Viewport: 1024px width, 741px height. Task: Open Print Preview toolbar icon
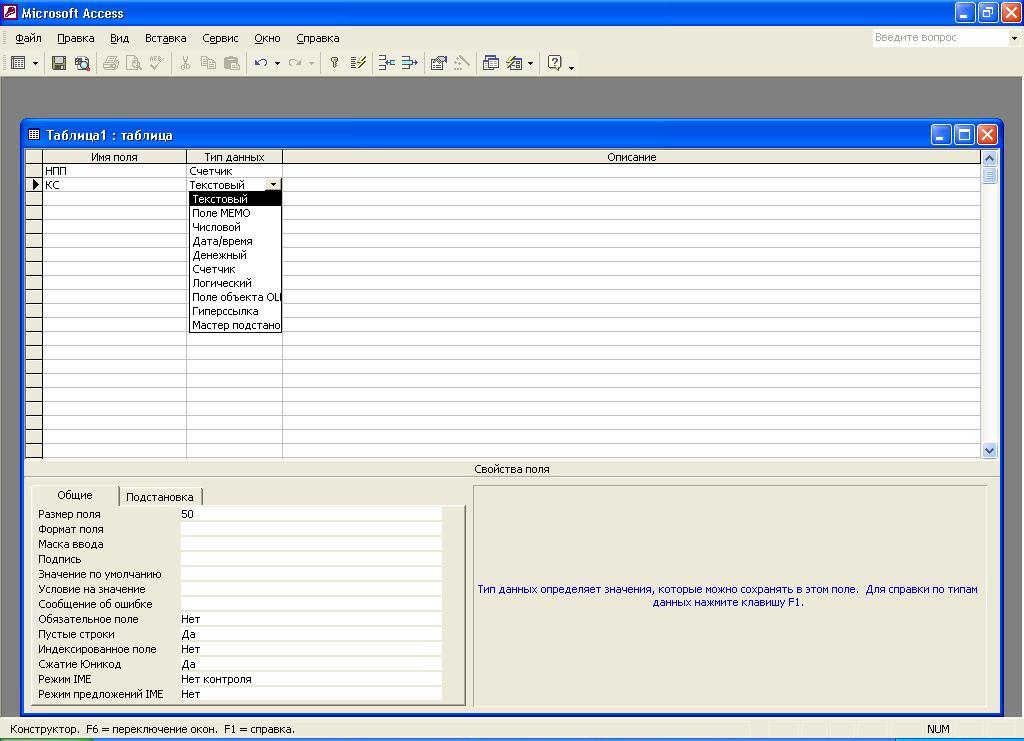tap(133, 63)
